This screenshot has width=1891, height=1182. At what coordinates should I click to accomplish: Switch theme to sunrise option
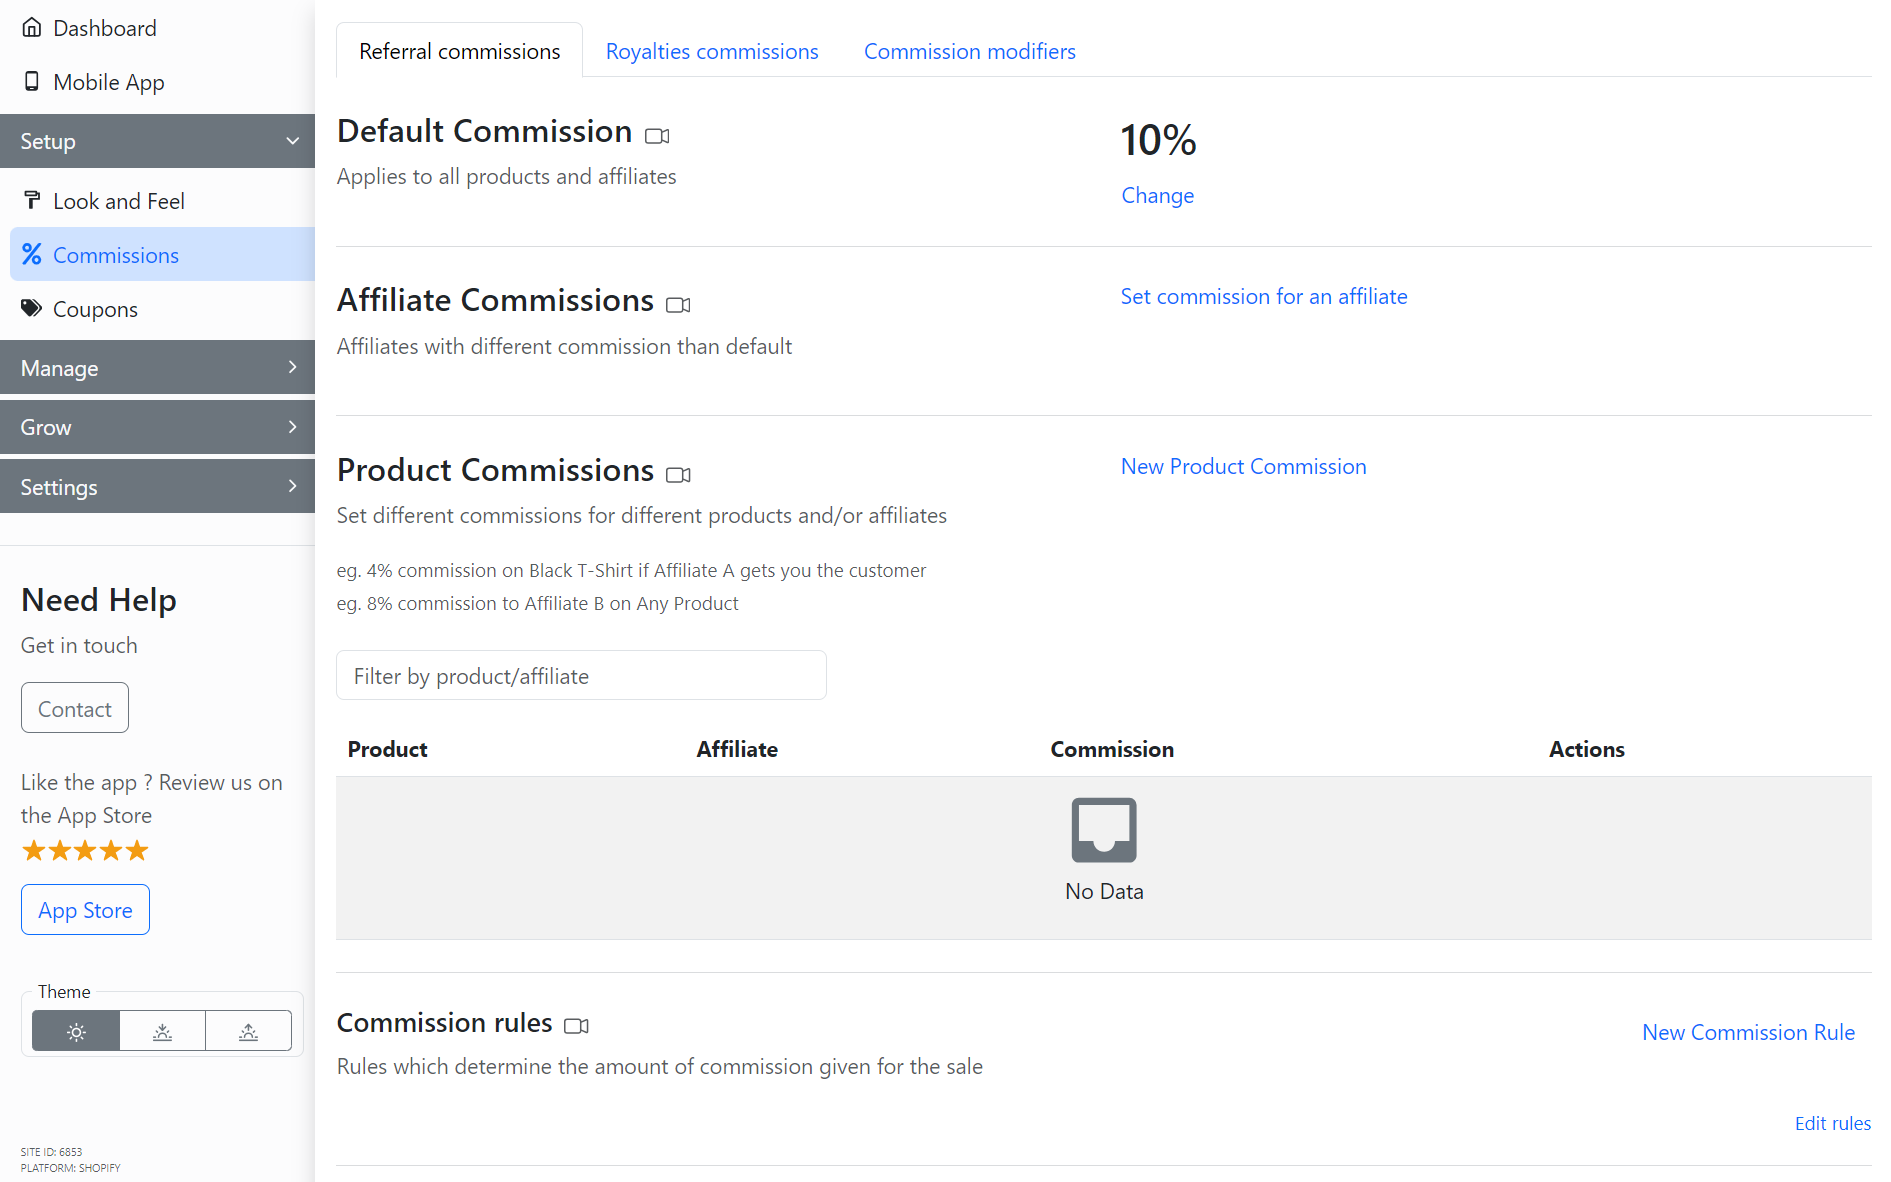coord(248,1031)
